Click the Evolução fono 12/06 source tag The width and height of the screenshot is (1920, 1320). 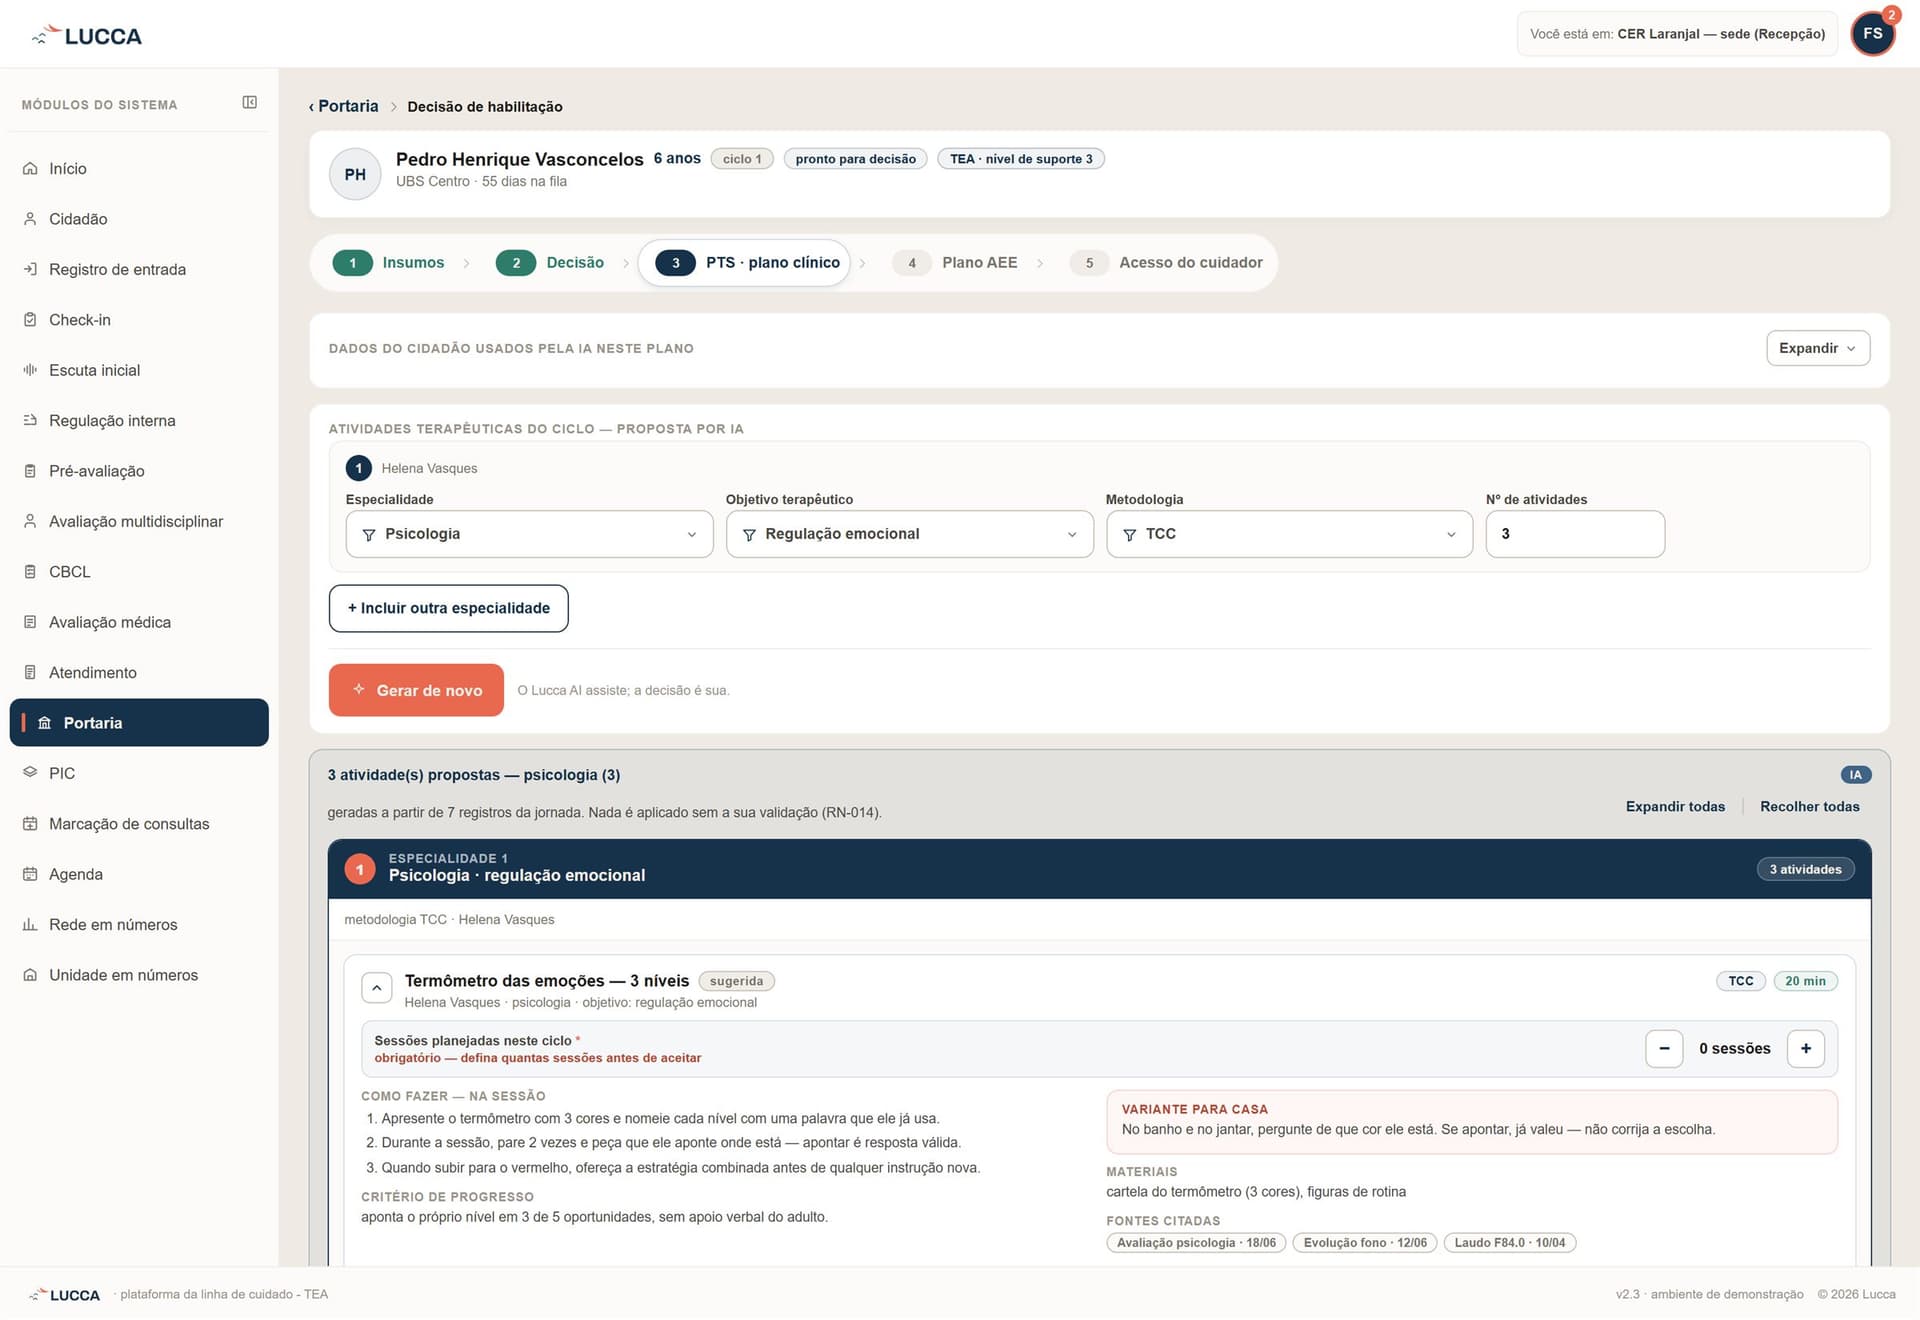1365,1243
